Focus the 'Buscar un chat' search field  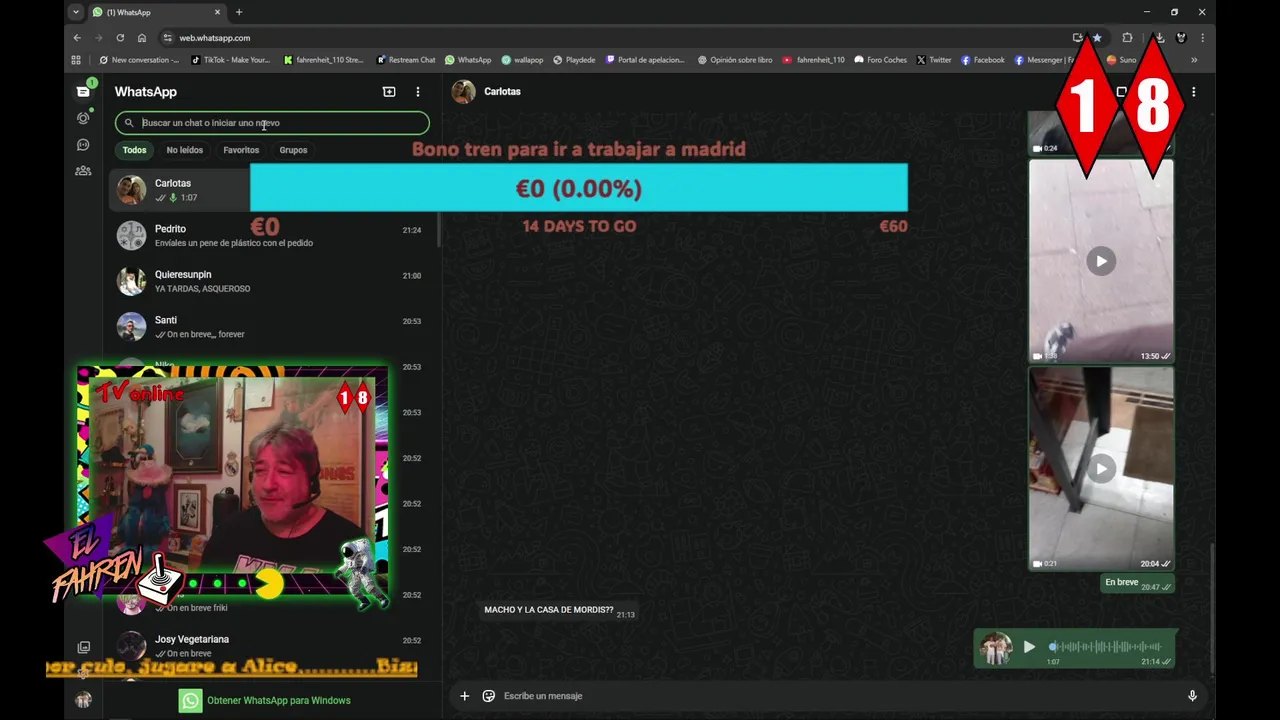[272, 123]
